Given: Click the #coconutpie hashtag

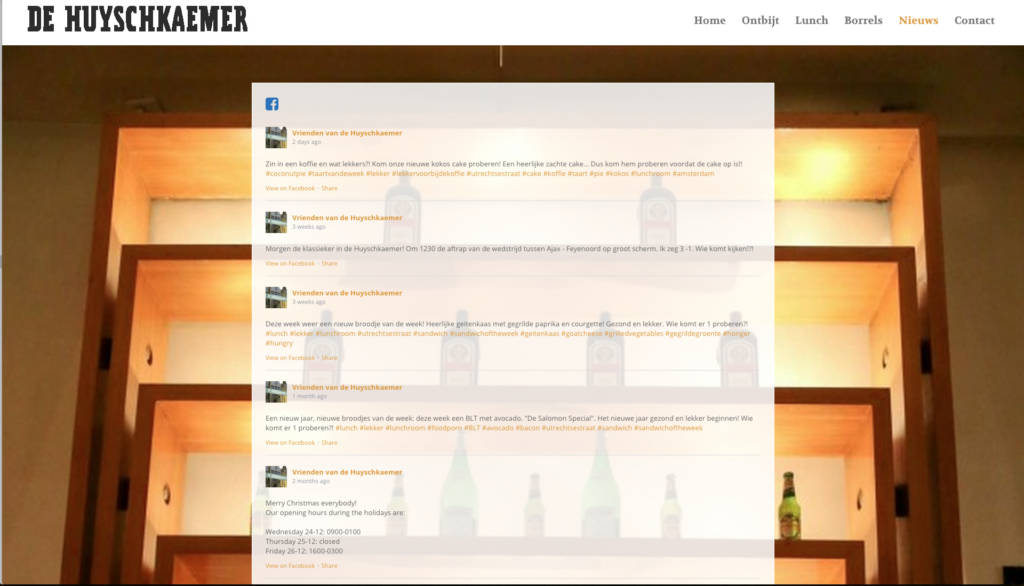Looking at the screenshot, I should [285, 174].
